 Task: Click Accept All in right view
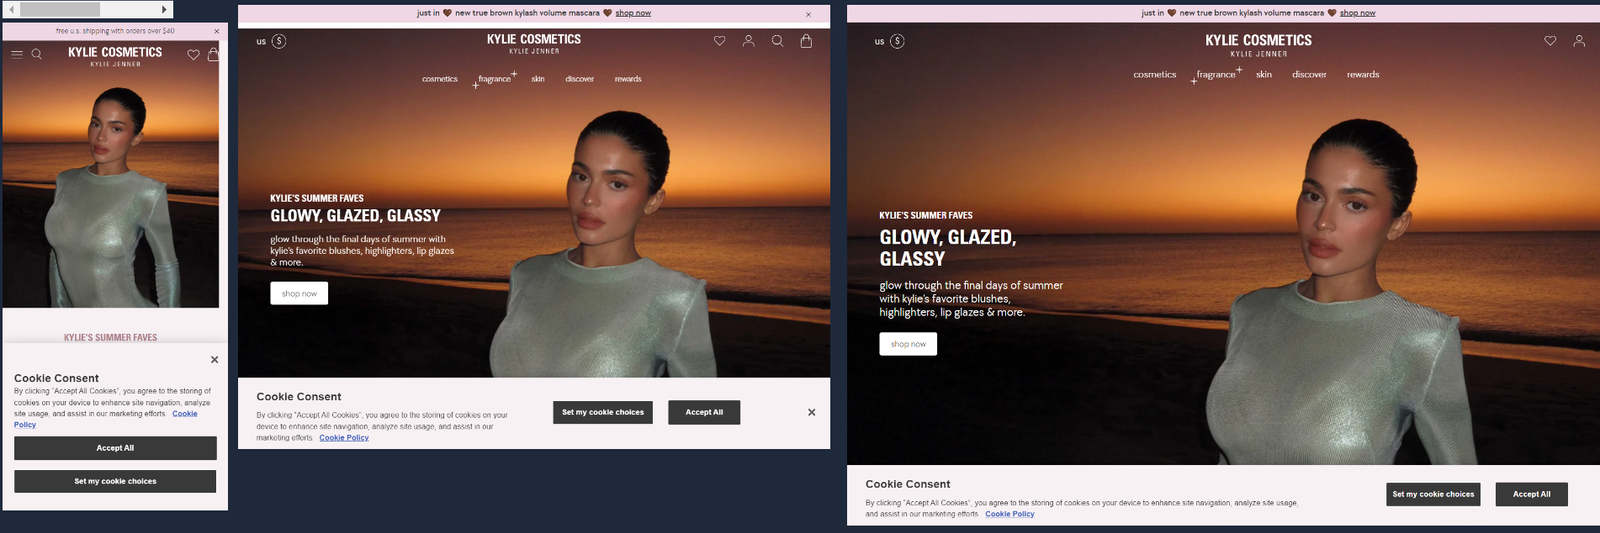[x=1532, y=494]
